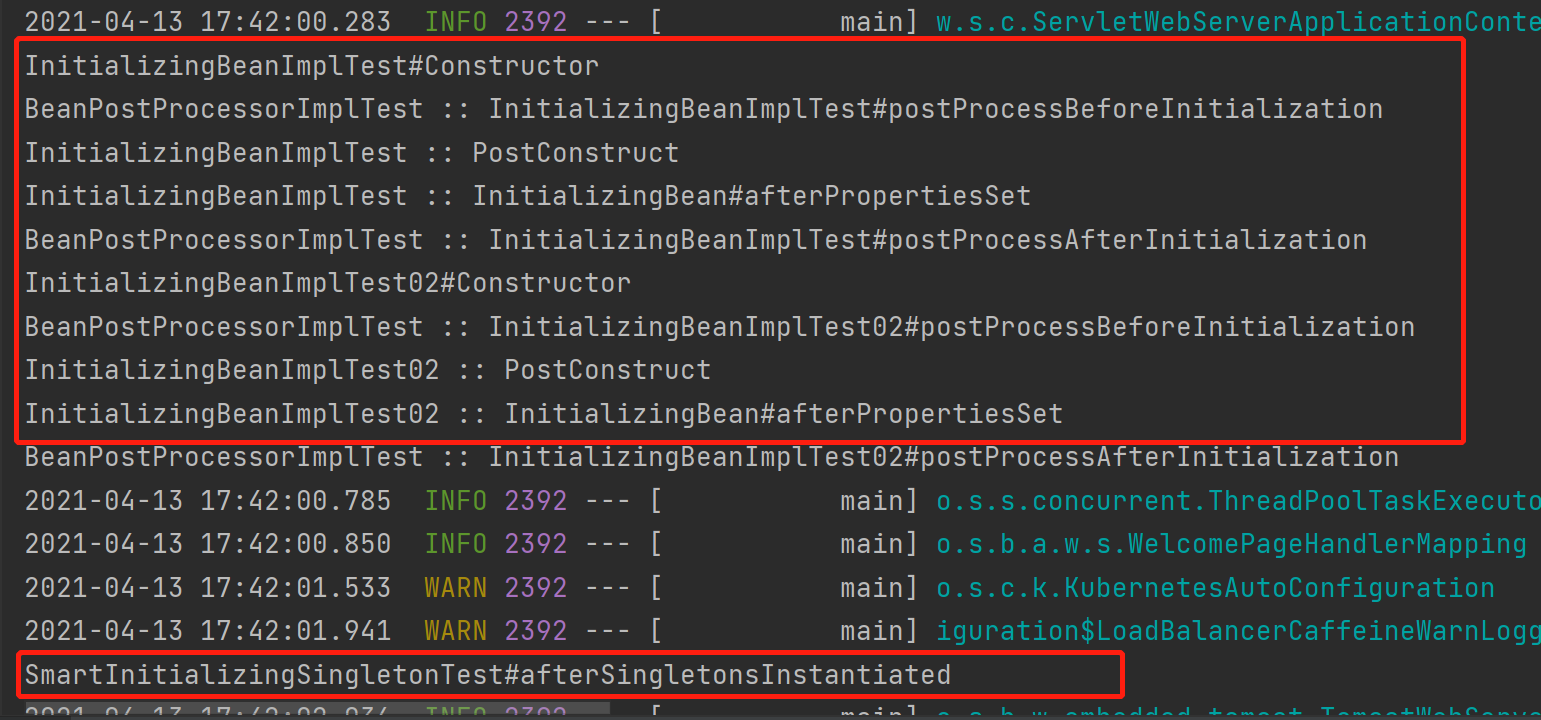Image resolution: width=1541 pixels, height=720 pixels.
Task: Select InitializingBeanImplTest02 :: PostConstruct line
Action: (x=368, y=370)
